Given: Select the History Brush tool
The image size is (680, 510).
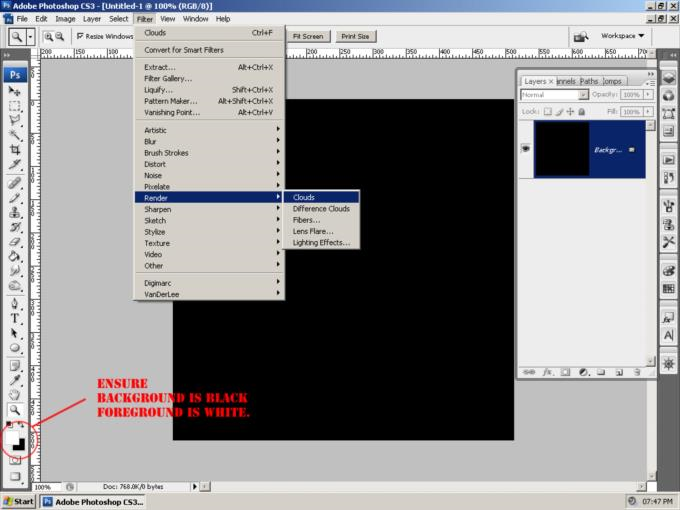Looking at the screenshot, I should (x=15, y=227).
